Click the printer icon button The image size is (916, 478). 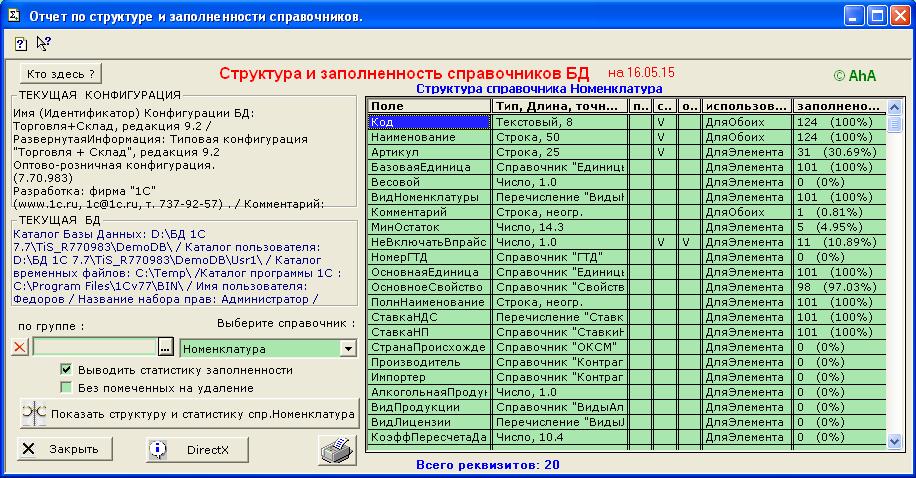pos(337,450)
